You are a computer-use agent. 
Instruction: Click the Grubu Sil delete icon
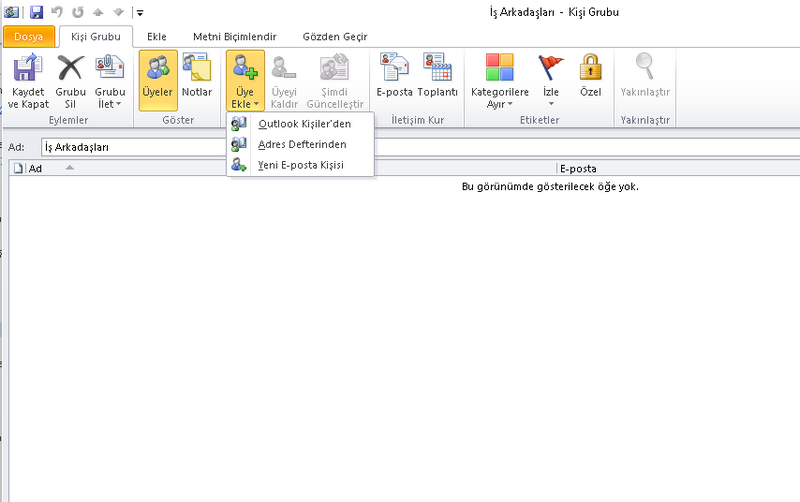(x=71, y=69)
